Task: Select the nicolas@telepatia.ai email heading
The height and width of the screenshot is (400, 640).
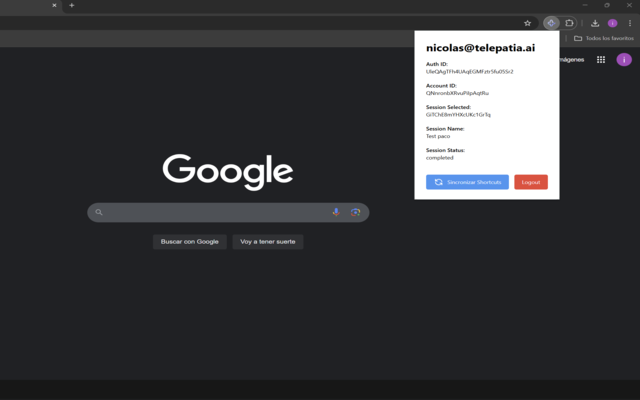Action: (480, 48)
